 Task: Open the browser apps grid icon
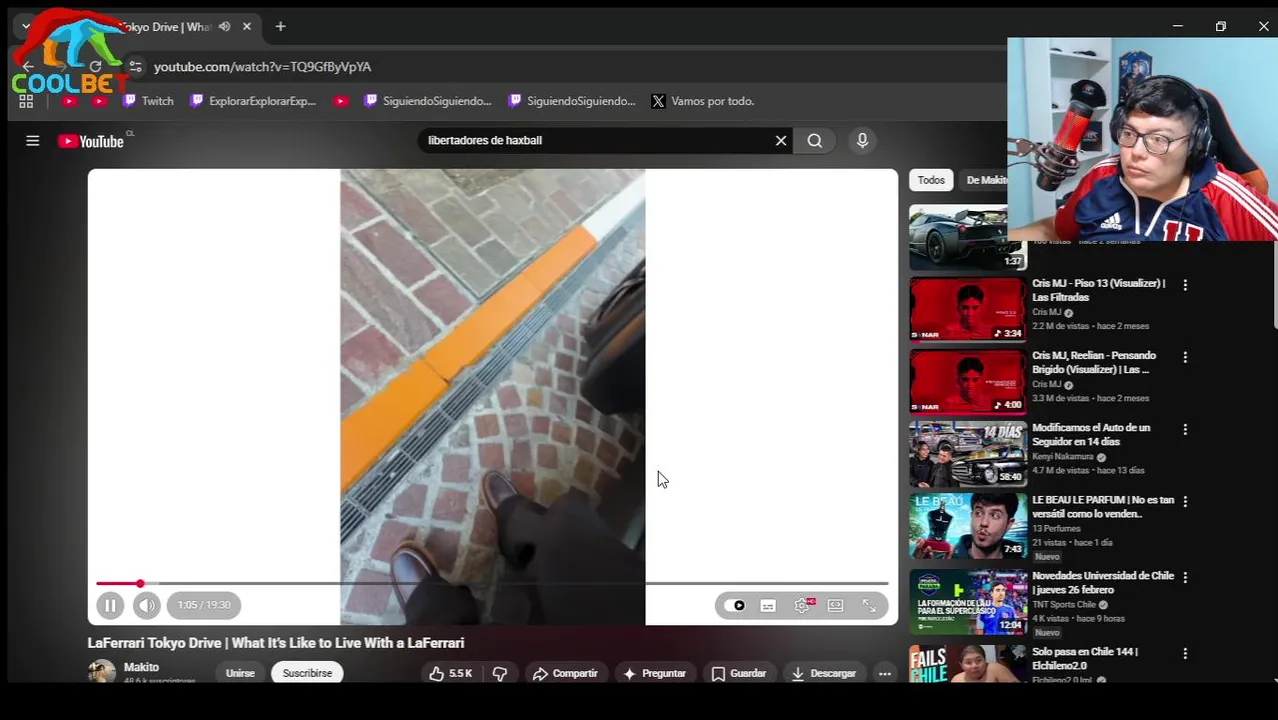point(26,101)
